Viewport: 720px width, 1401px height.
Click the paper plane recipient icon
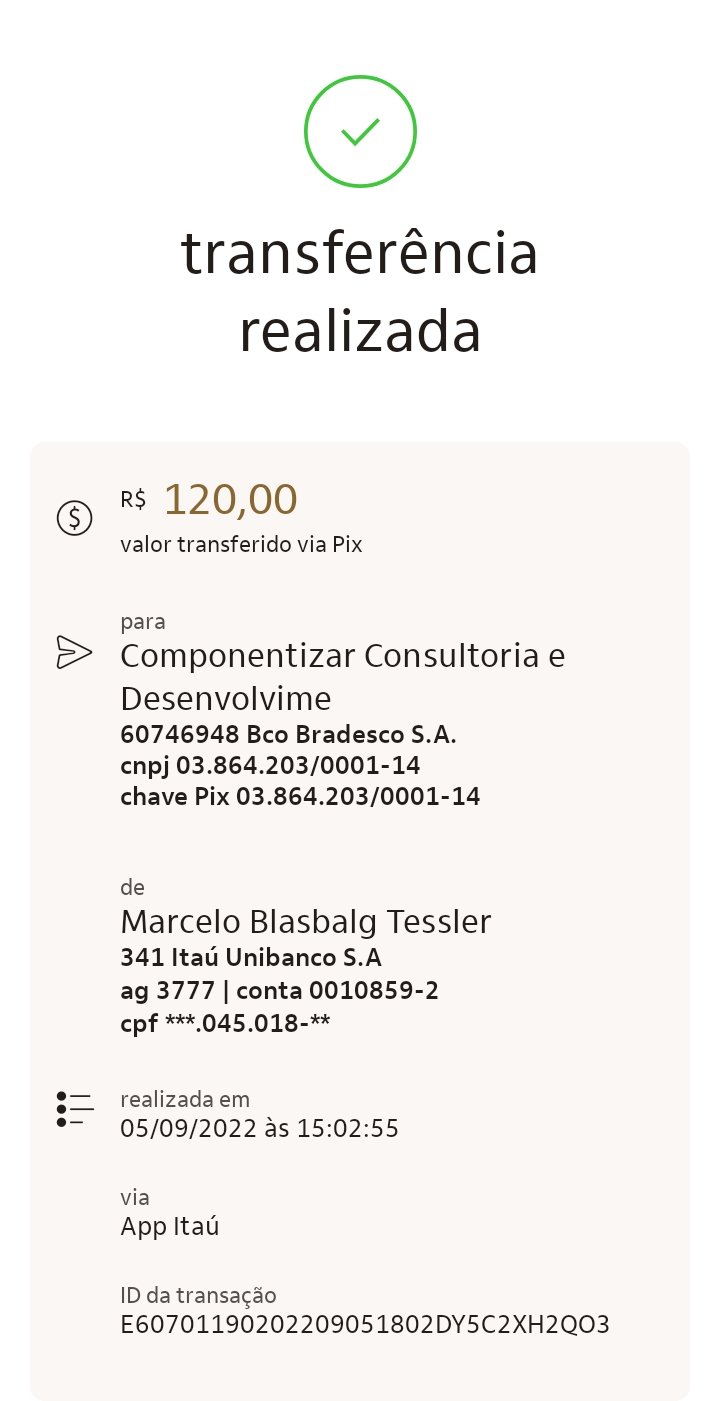pos(74,652)
